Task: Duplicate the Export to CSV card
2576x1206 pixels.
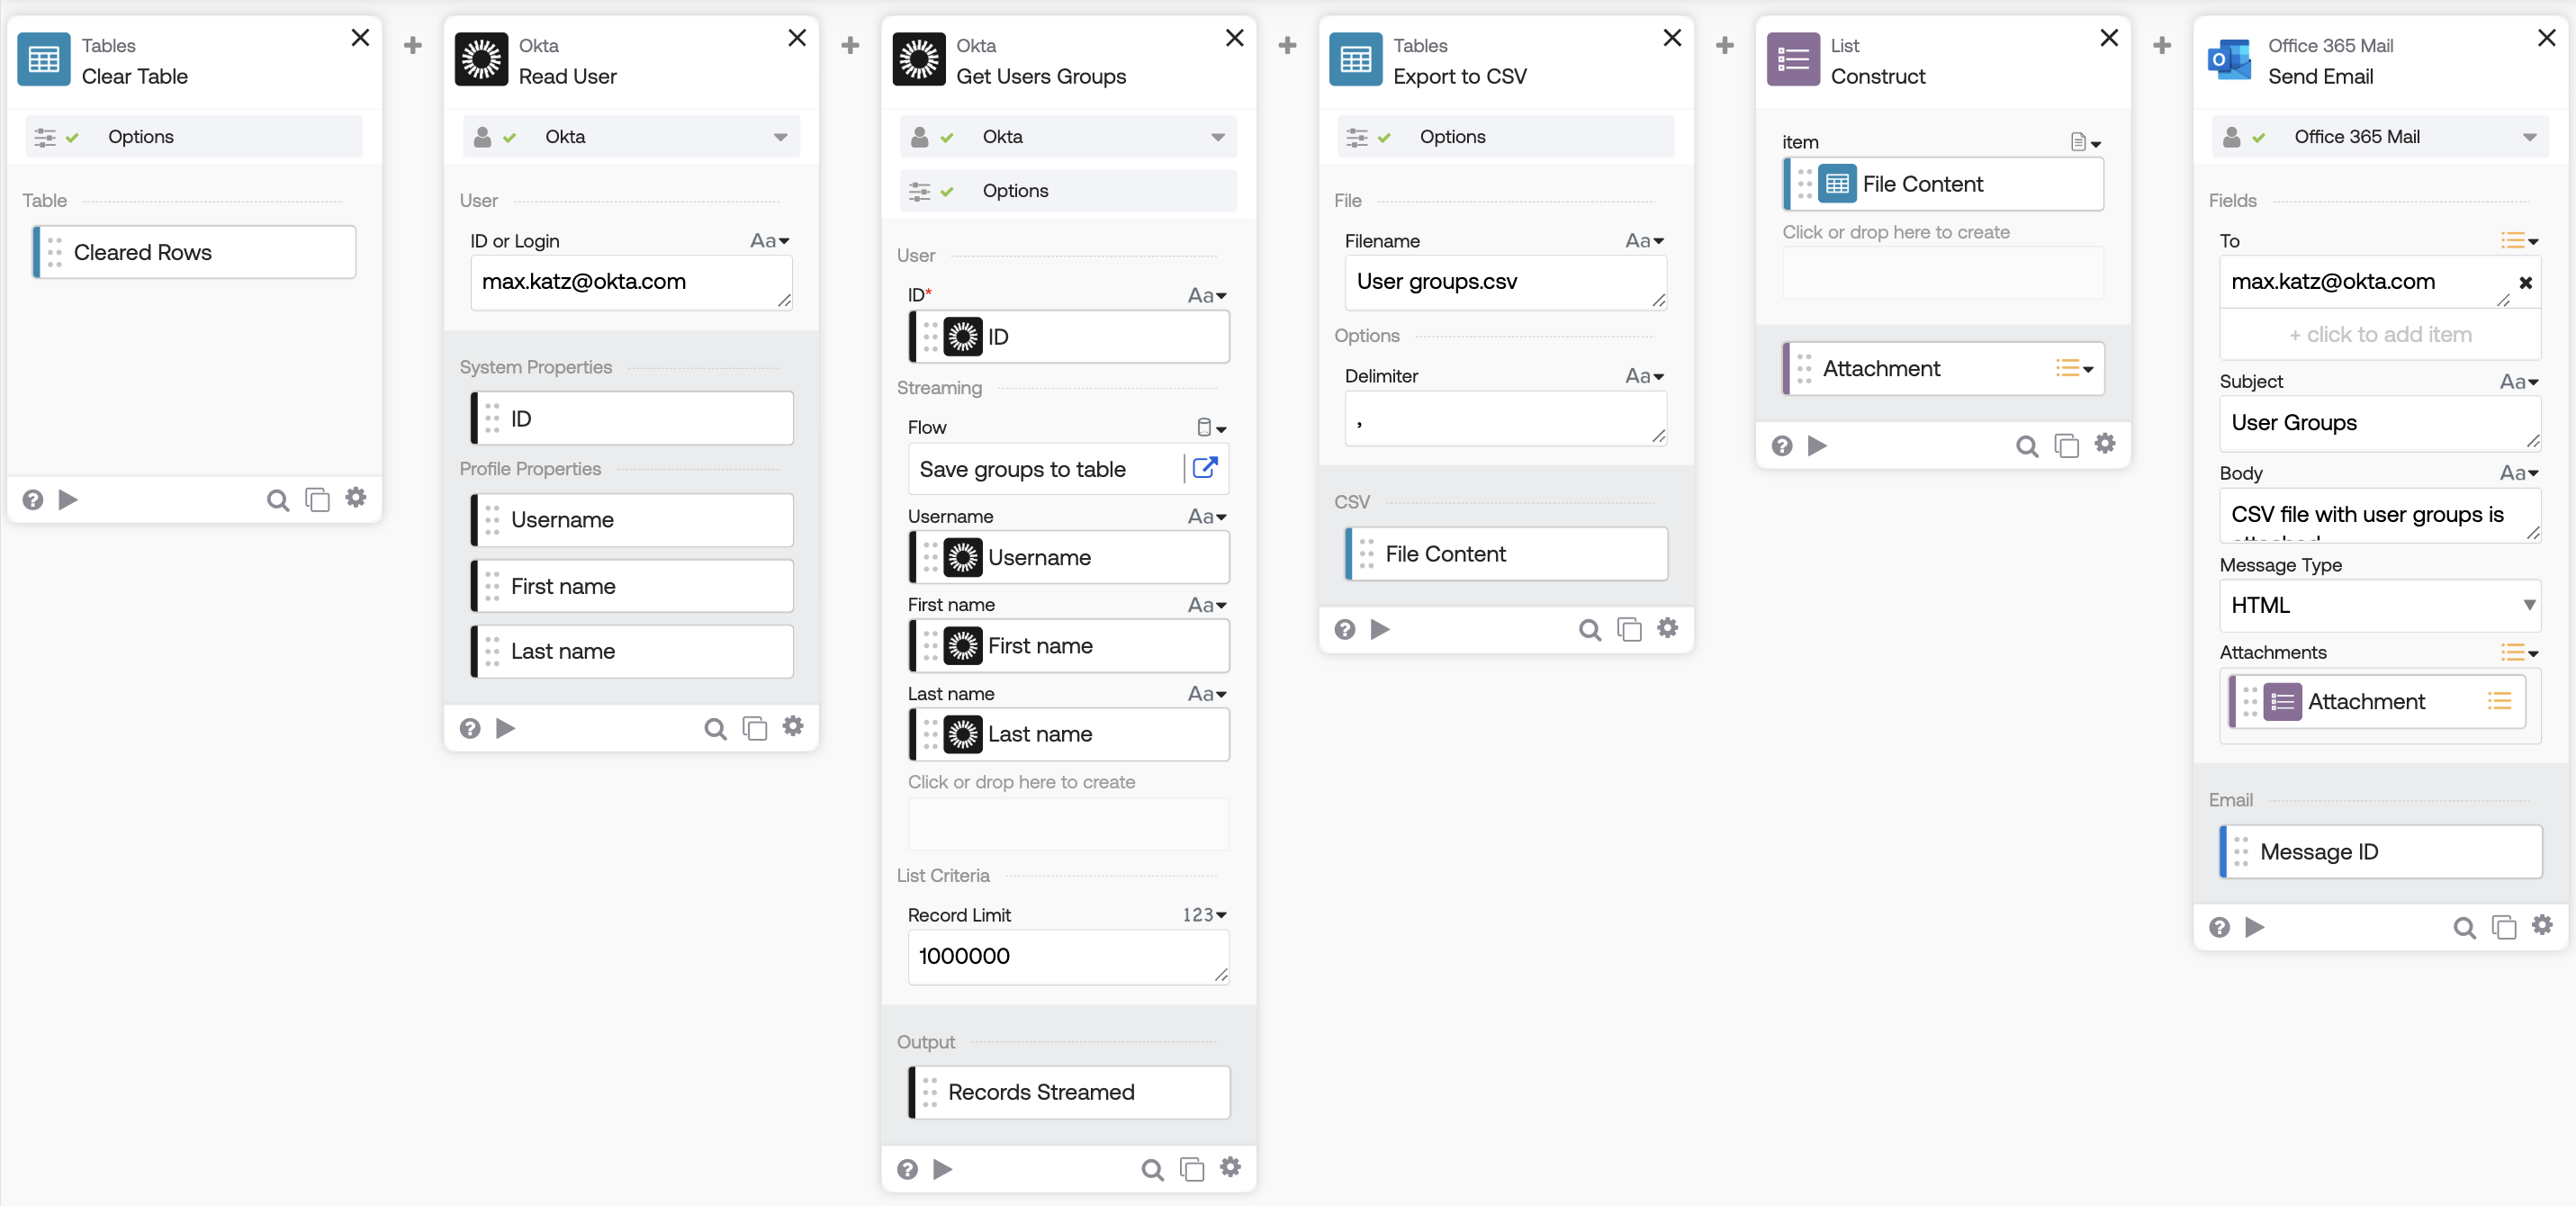Action: pos(1629,629)
